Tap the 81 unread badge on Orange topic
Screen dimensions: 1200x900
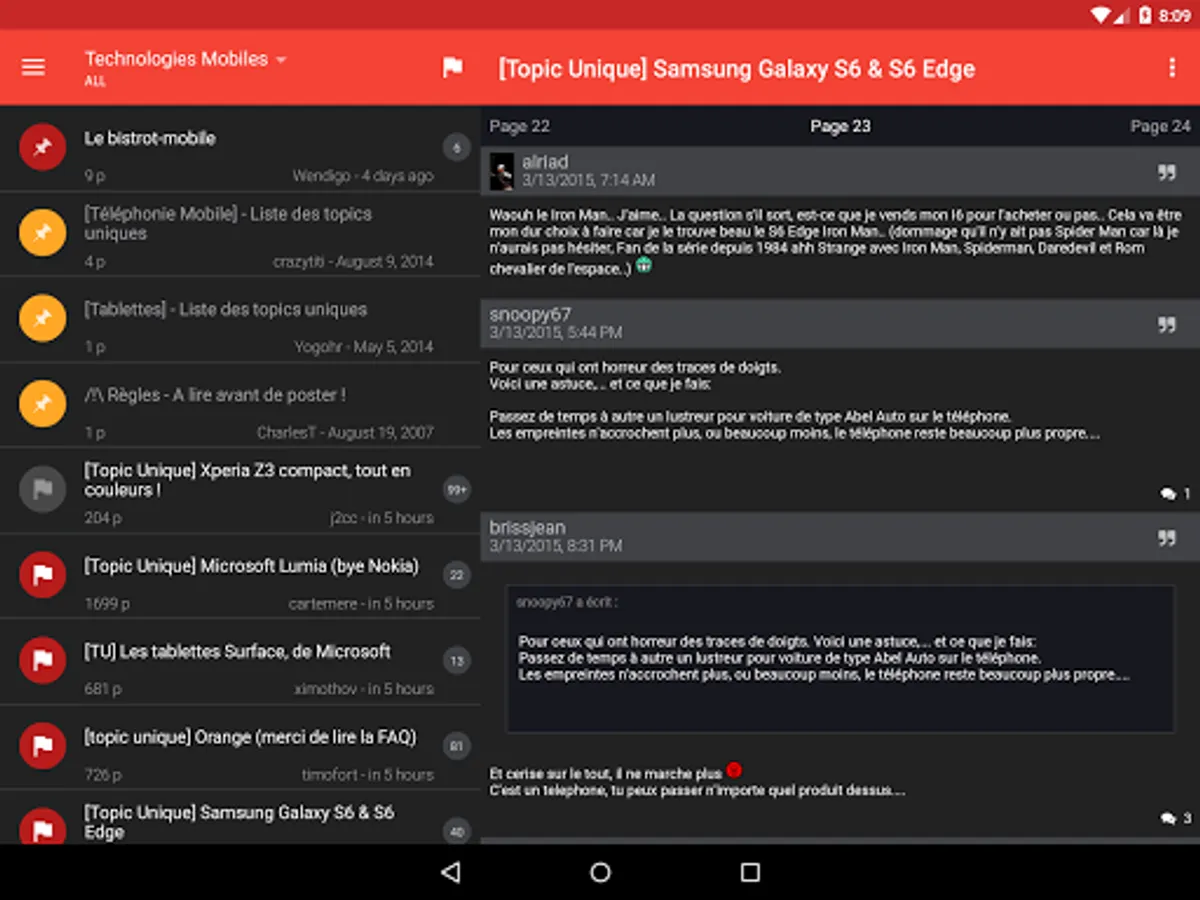(456, 746)
